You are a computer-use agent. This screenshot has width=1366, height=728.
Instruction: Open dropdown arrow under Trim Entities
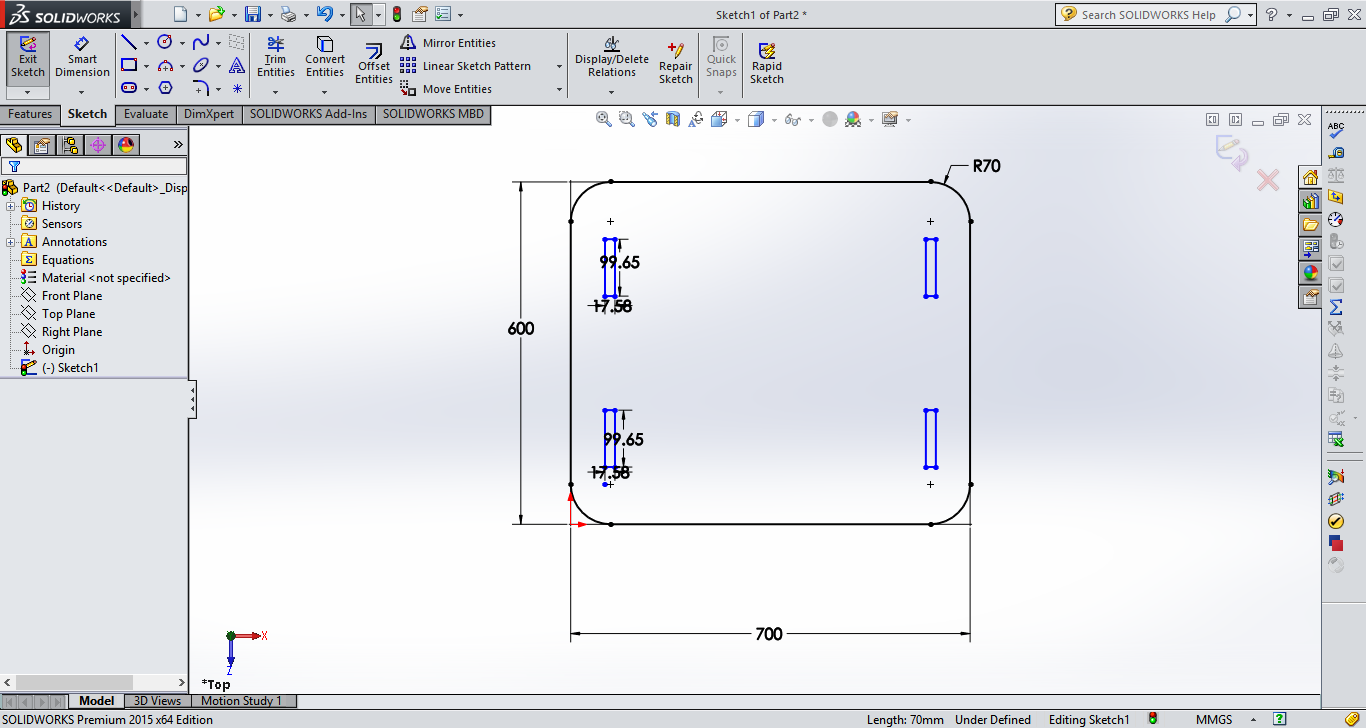coord(275,92)
